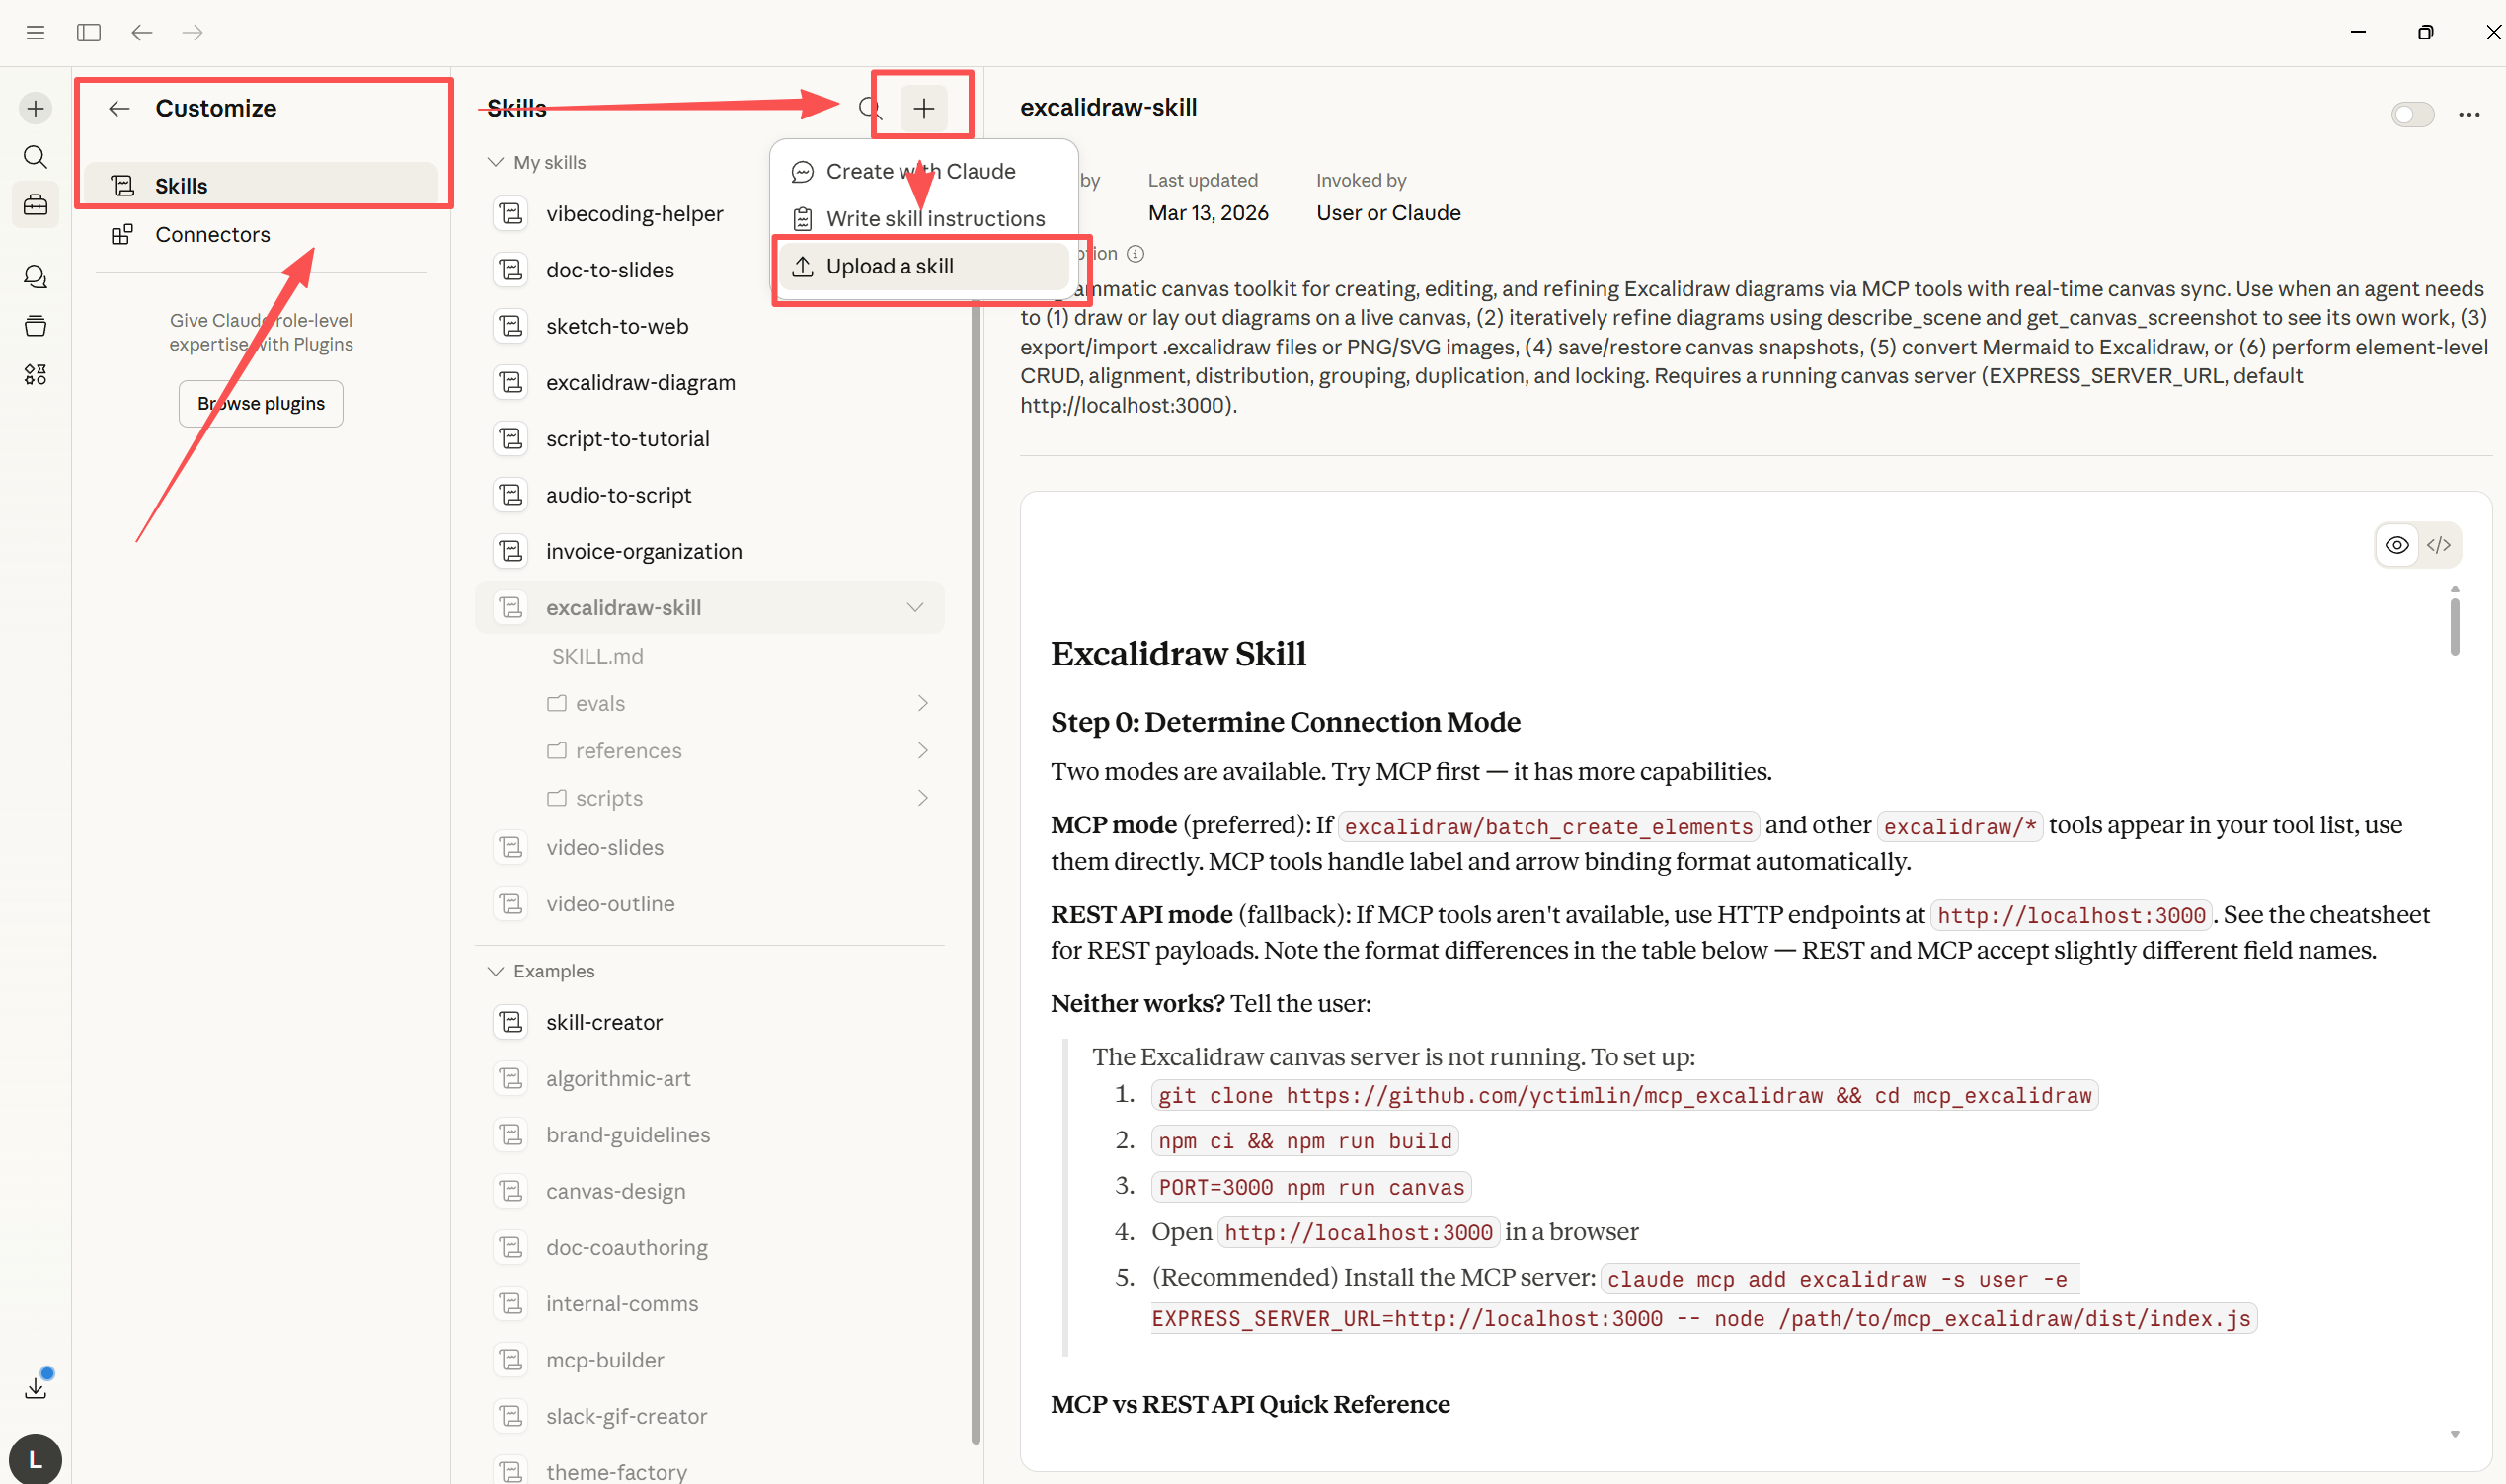Click the plus icon to add a skill
The width and height of the screenshot is (2506, 1484).
pyautogui.click(x=923, y=108)
